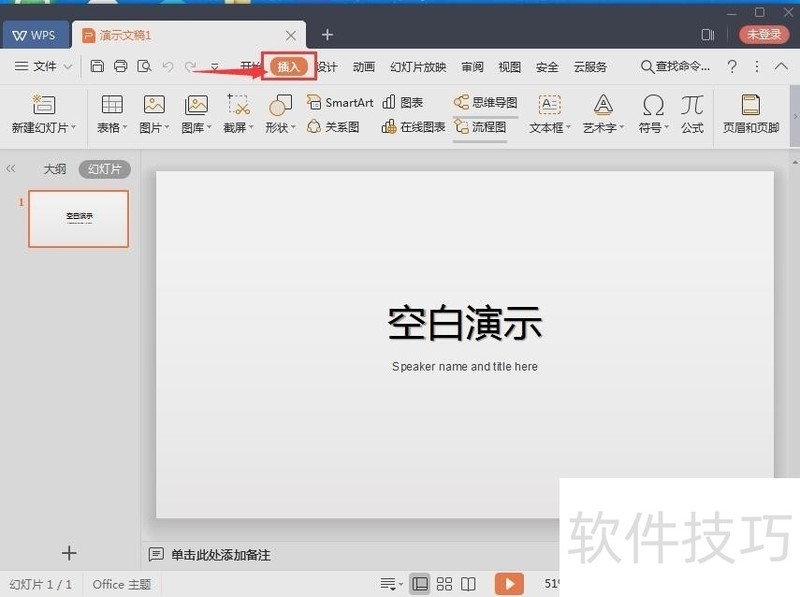Screen dimensions: 800x597
Task: Click the 未登录 login button
Action: point(764,34)
